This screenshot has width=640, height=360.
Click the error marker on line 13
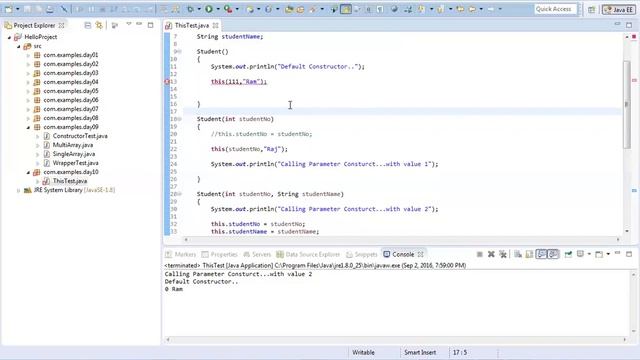(167, 82)
